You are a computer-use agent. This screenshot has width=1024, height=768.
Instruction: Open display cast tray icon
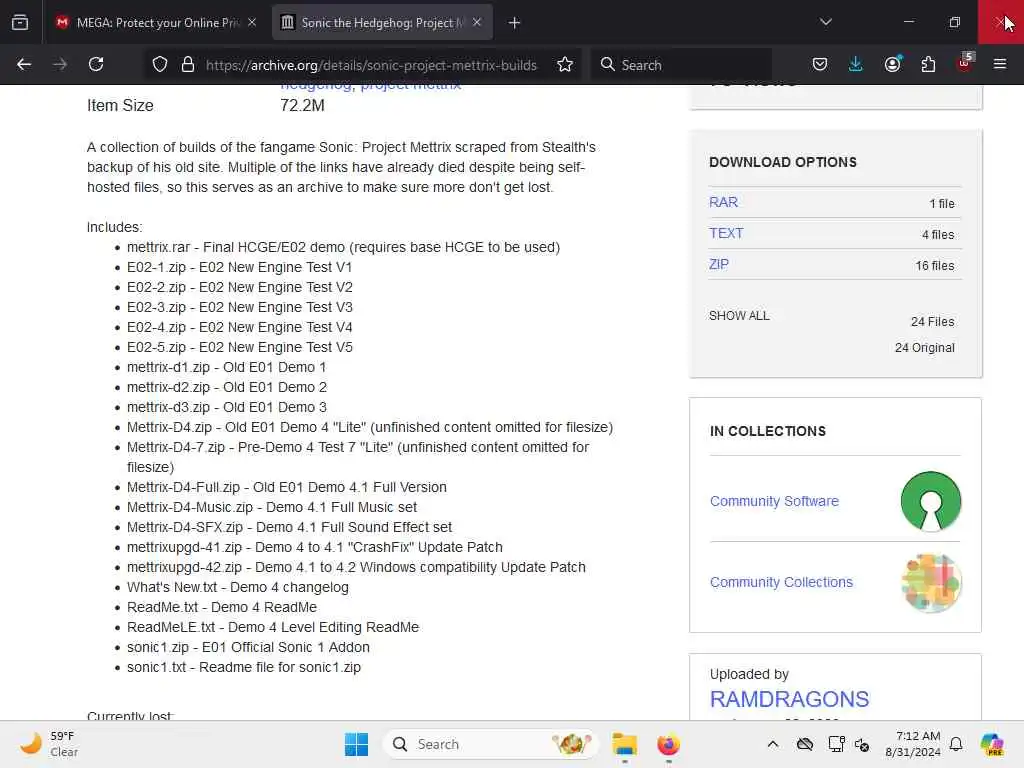(x=836, y=744)
